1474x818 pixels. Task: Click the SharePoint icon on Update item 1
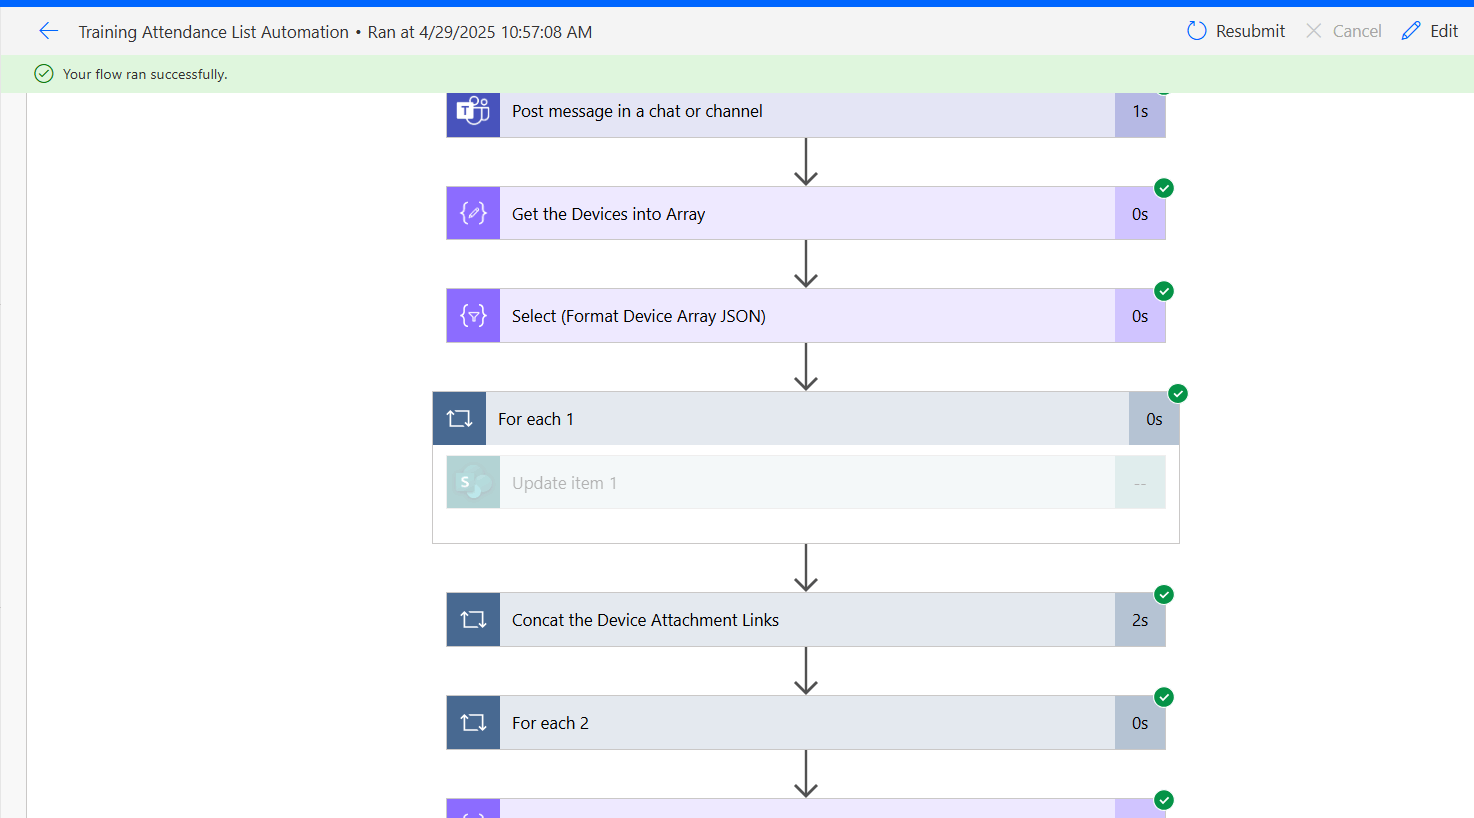click(x=472, y=482)
